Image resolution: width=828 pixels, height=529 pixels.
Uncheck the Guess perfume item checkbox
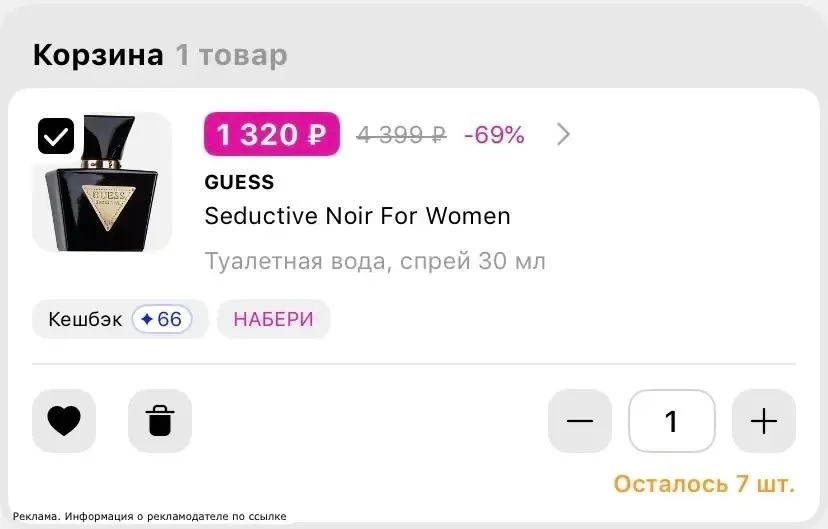pos(56,137)
